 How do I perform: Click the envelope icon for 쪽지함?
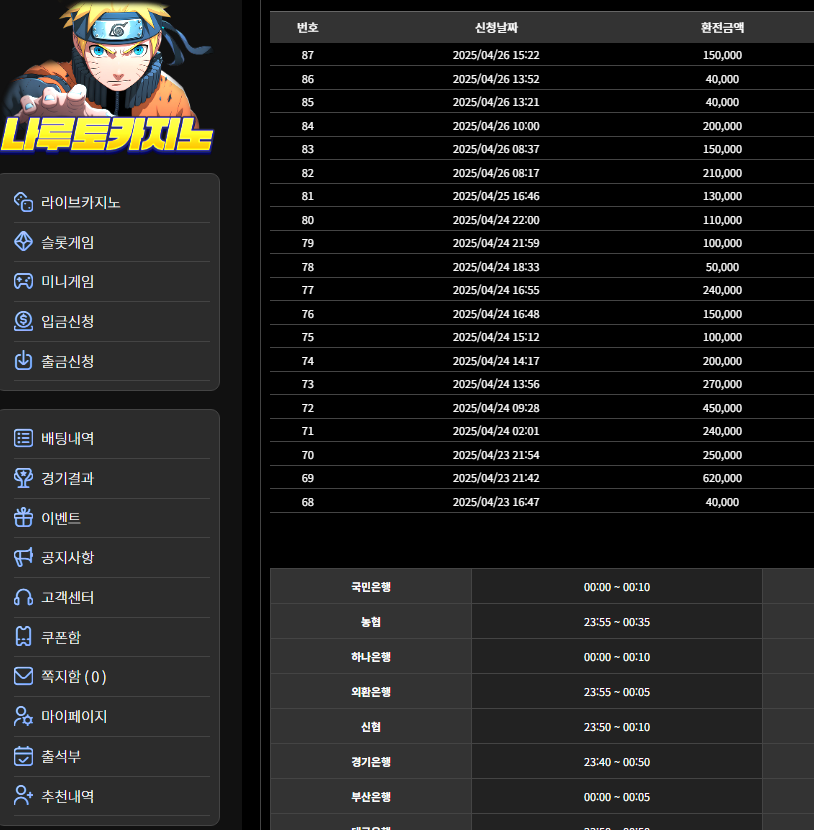24,676
